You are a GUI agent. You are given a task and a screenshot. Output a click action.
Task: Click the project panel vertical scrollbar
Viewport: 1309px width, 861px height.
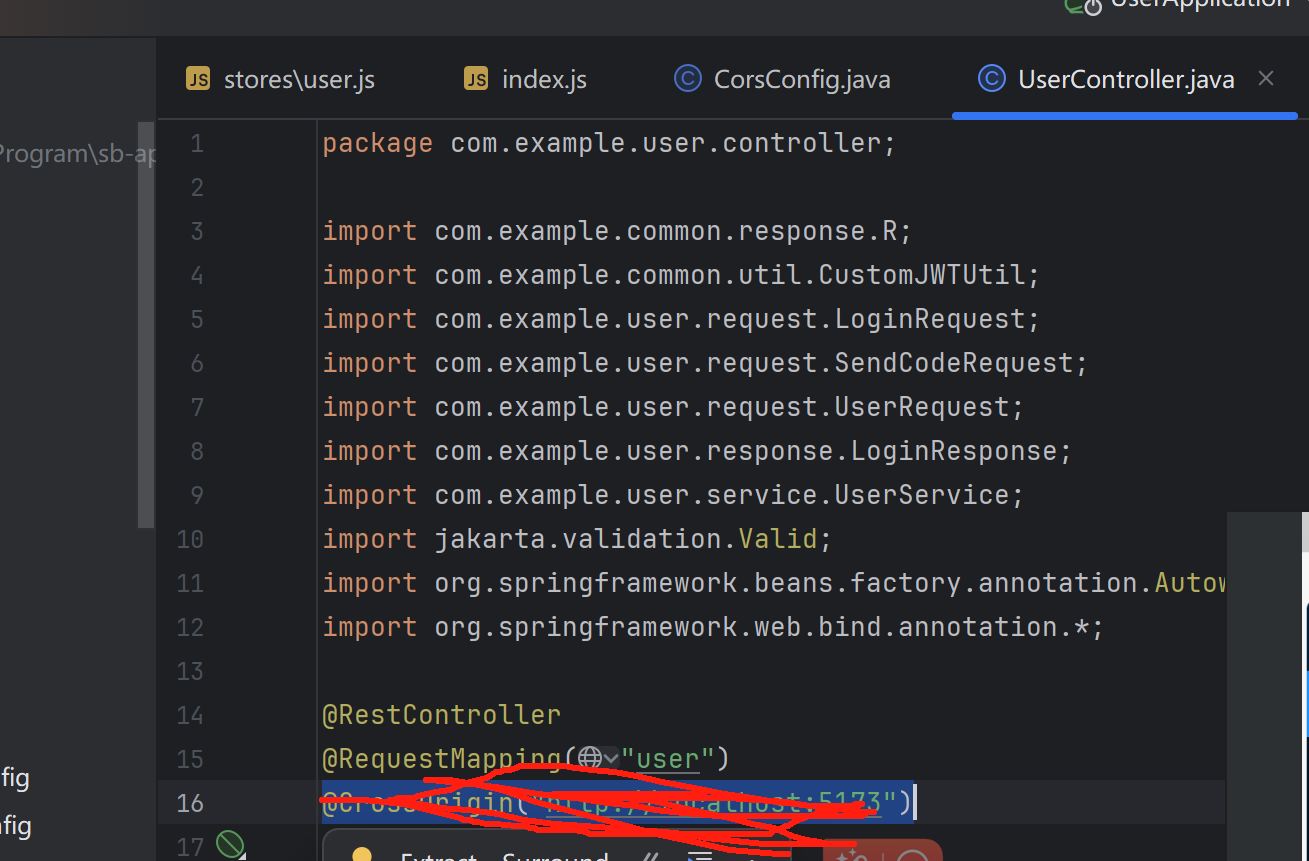click(x=146, y=325)
